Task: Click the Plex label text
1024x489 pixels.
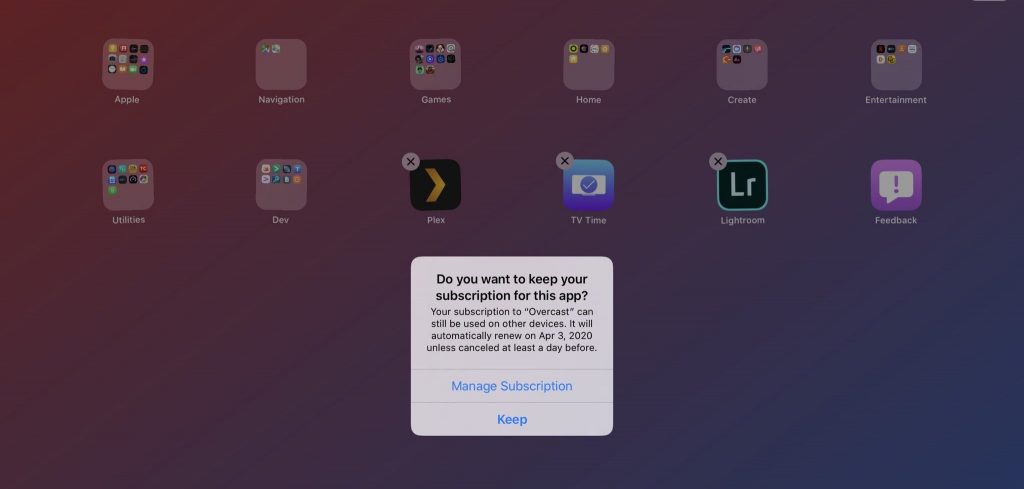Action: pyautogui.click(x=436, y=220)
